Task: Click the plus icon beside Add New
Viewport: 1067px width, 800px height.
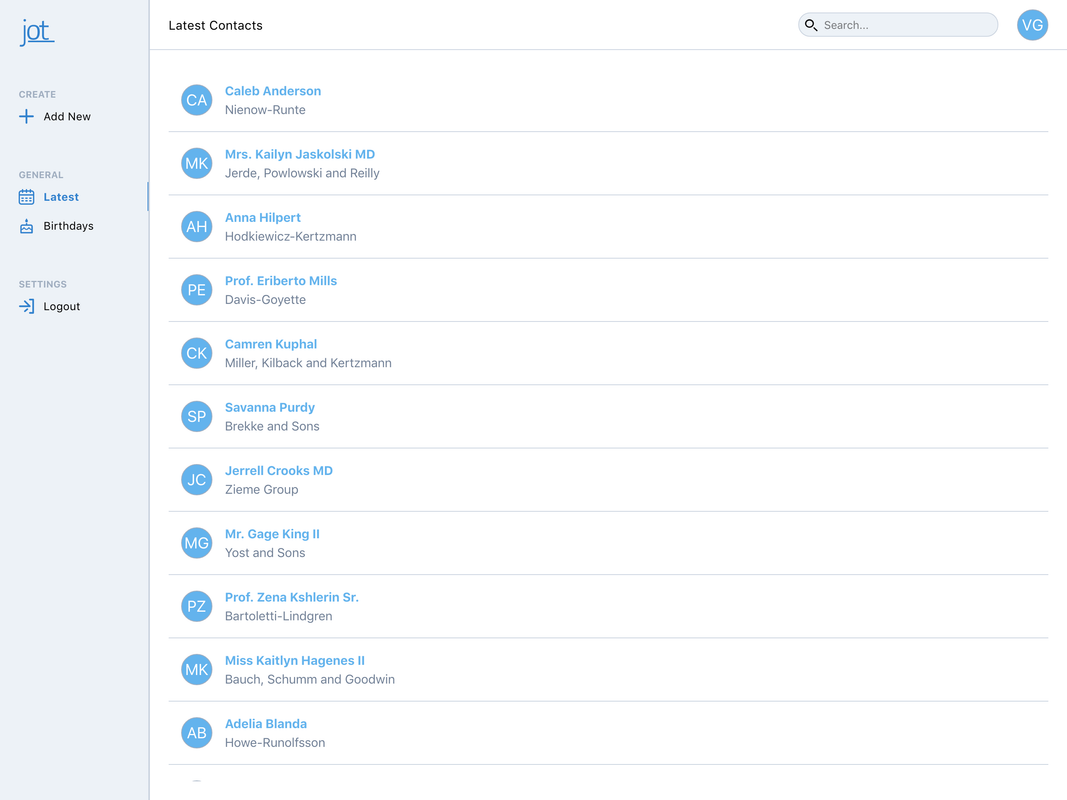Action: pyautogui.click(x=26, y=116)
